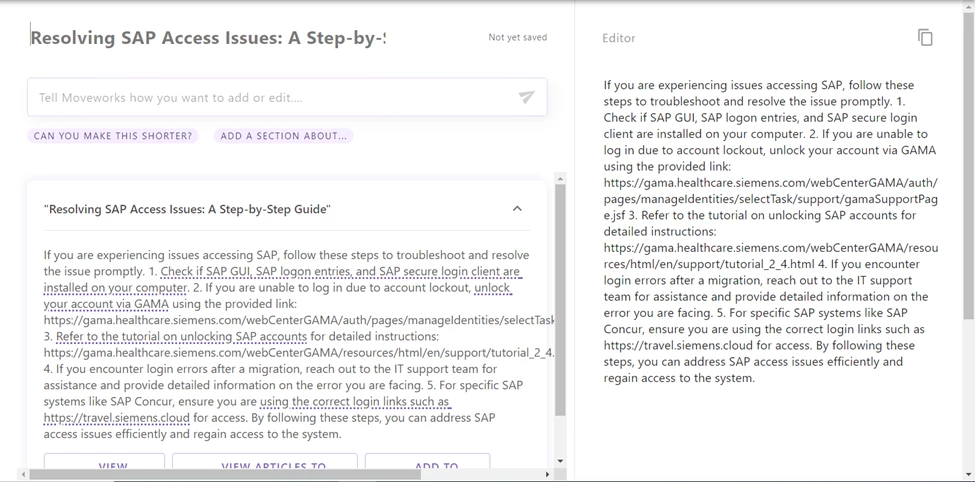Click underlined 'Check if SAP GUI' phrase
Viewport: 975px width, 482px height.
(206, 272)
